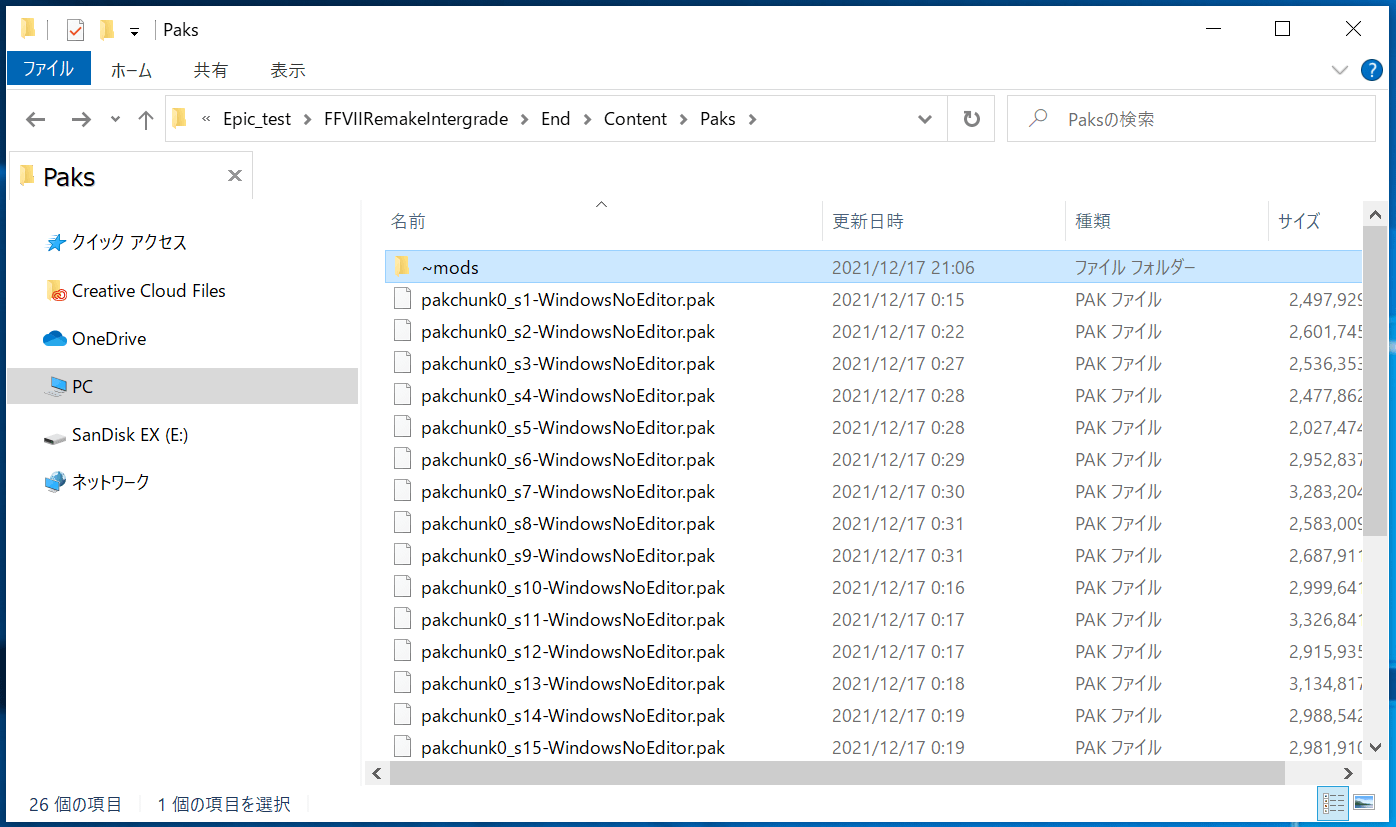Click the date 2021/12/17 21:06
Image resolution: width=1396 pixels, height=827 pixels.
(x=903, y=267)
